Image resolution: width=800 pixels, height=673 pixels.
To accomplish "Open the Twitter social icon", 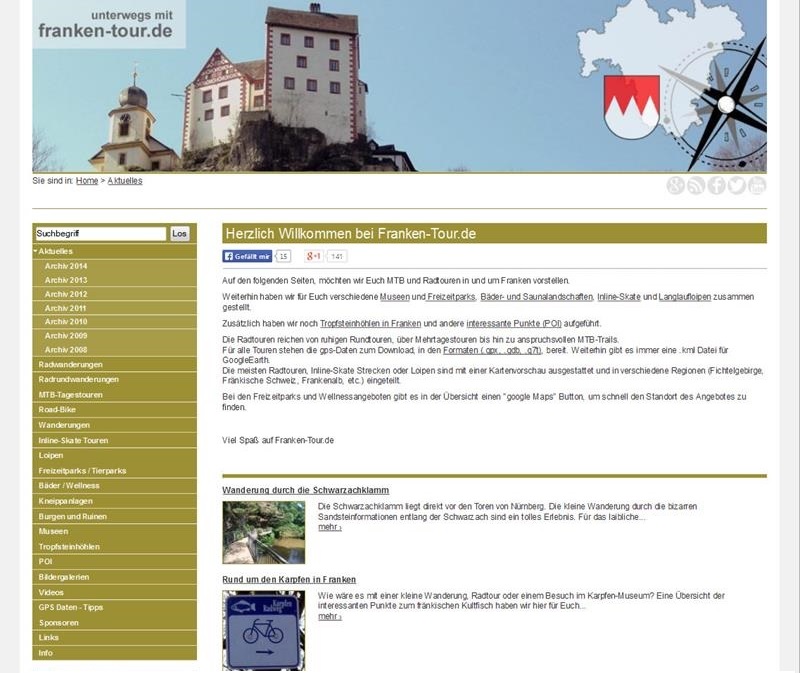I will [736, 185].
